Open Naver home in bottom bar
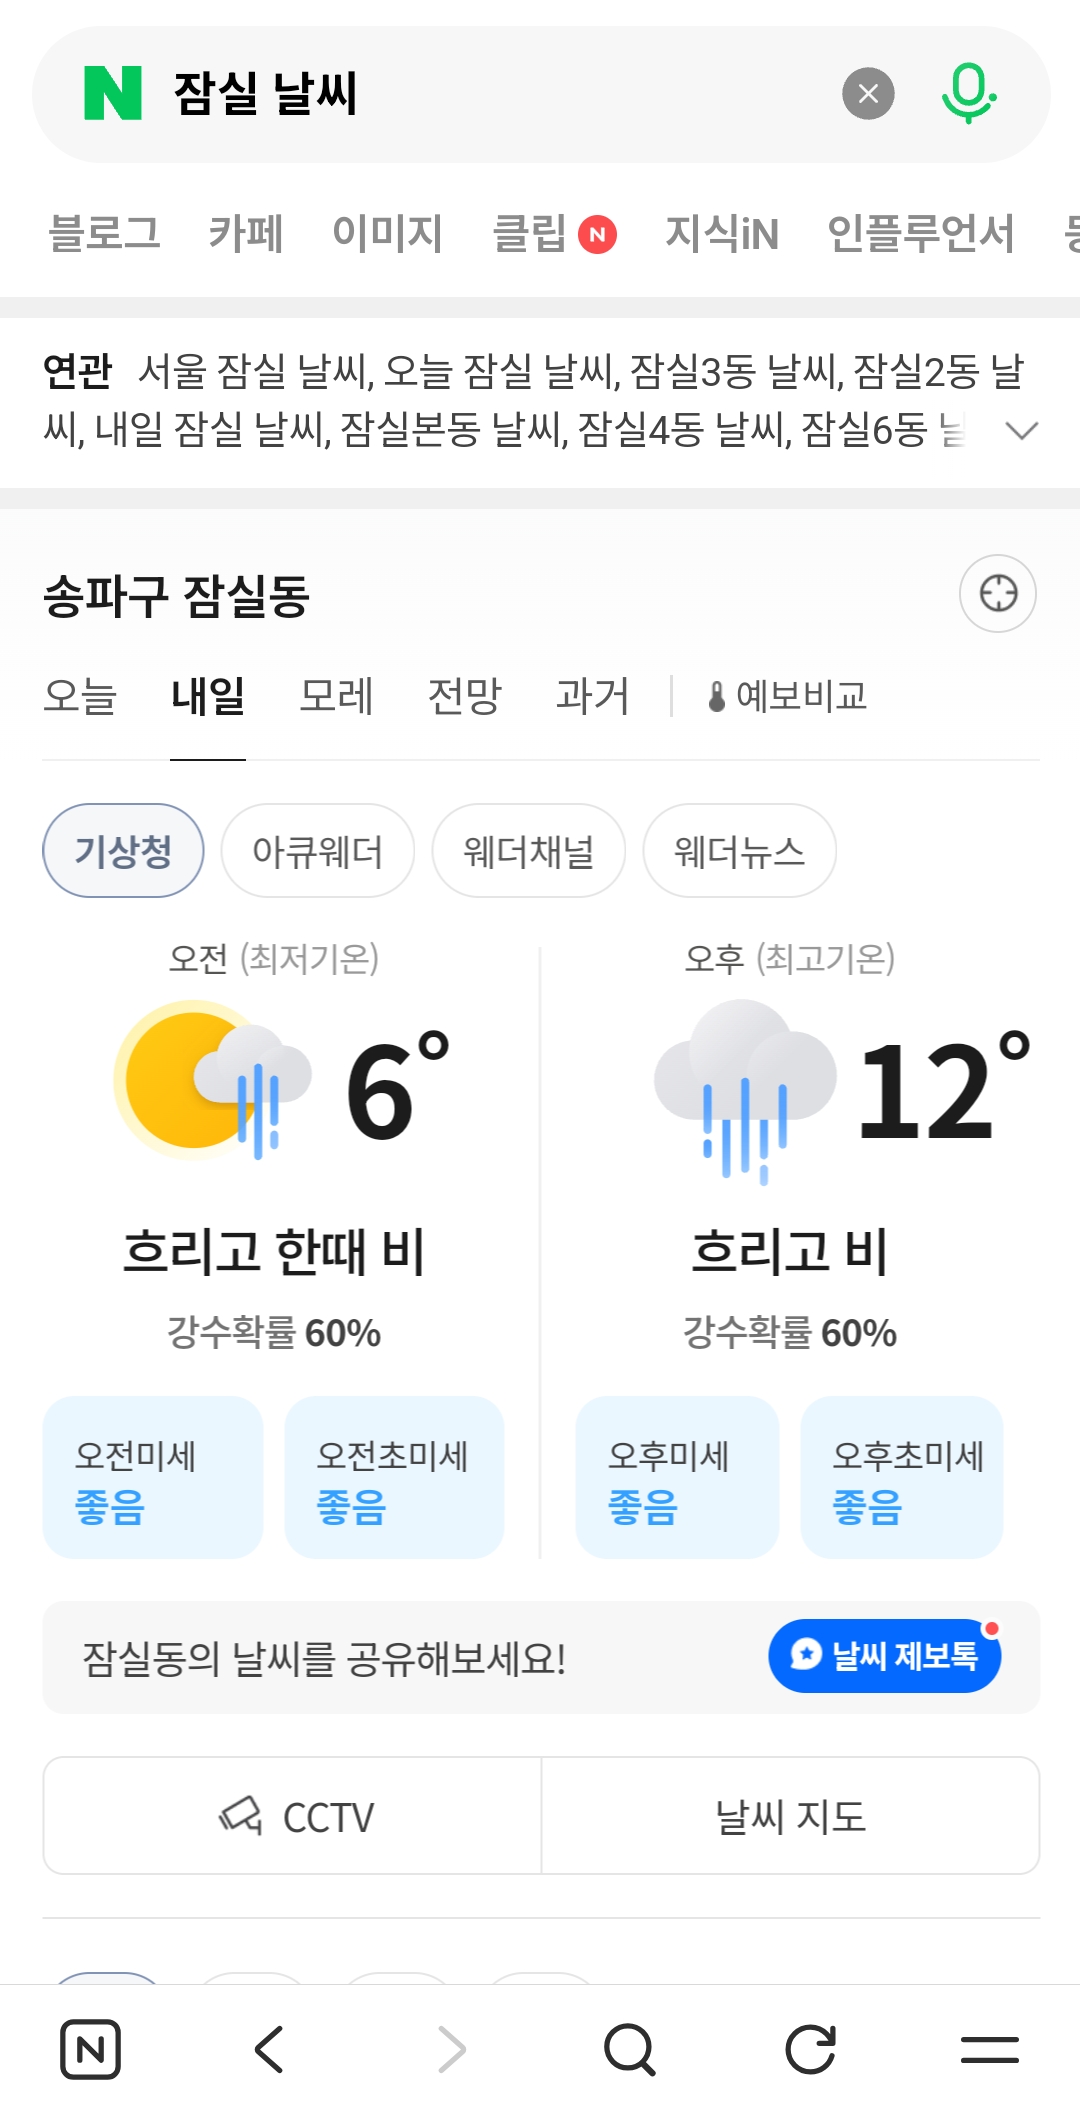This screenshot has height=2115, width=1080. (90, 2049)
